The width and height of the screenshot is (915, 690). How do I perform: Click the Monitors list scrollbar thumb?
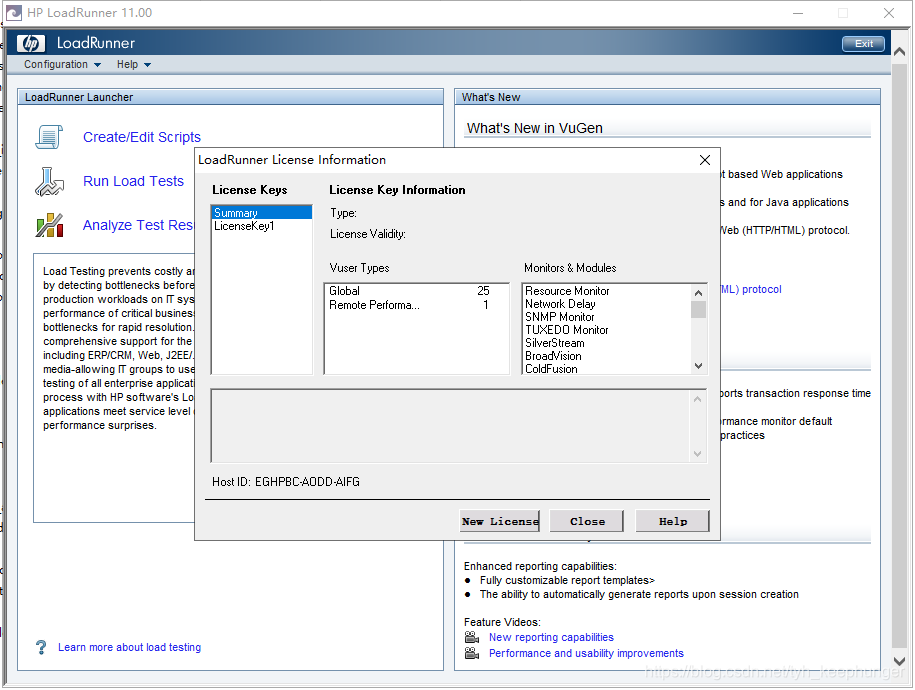tap(699, 309)
